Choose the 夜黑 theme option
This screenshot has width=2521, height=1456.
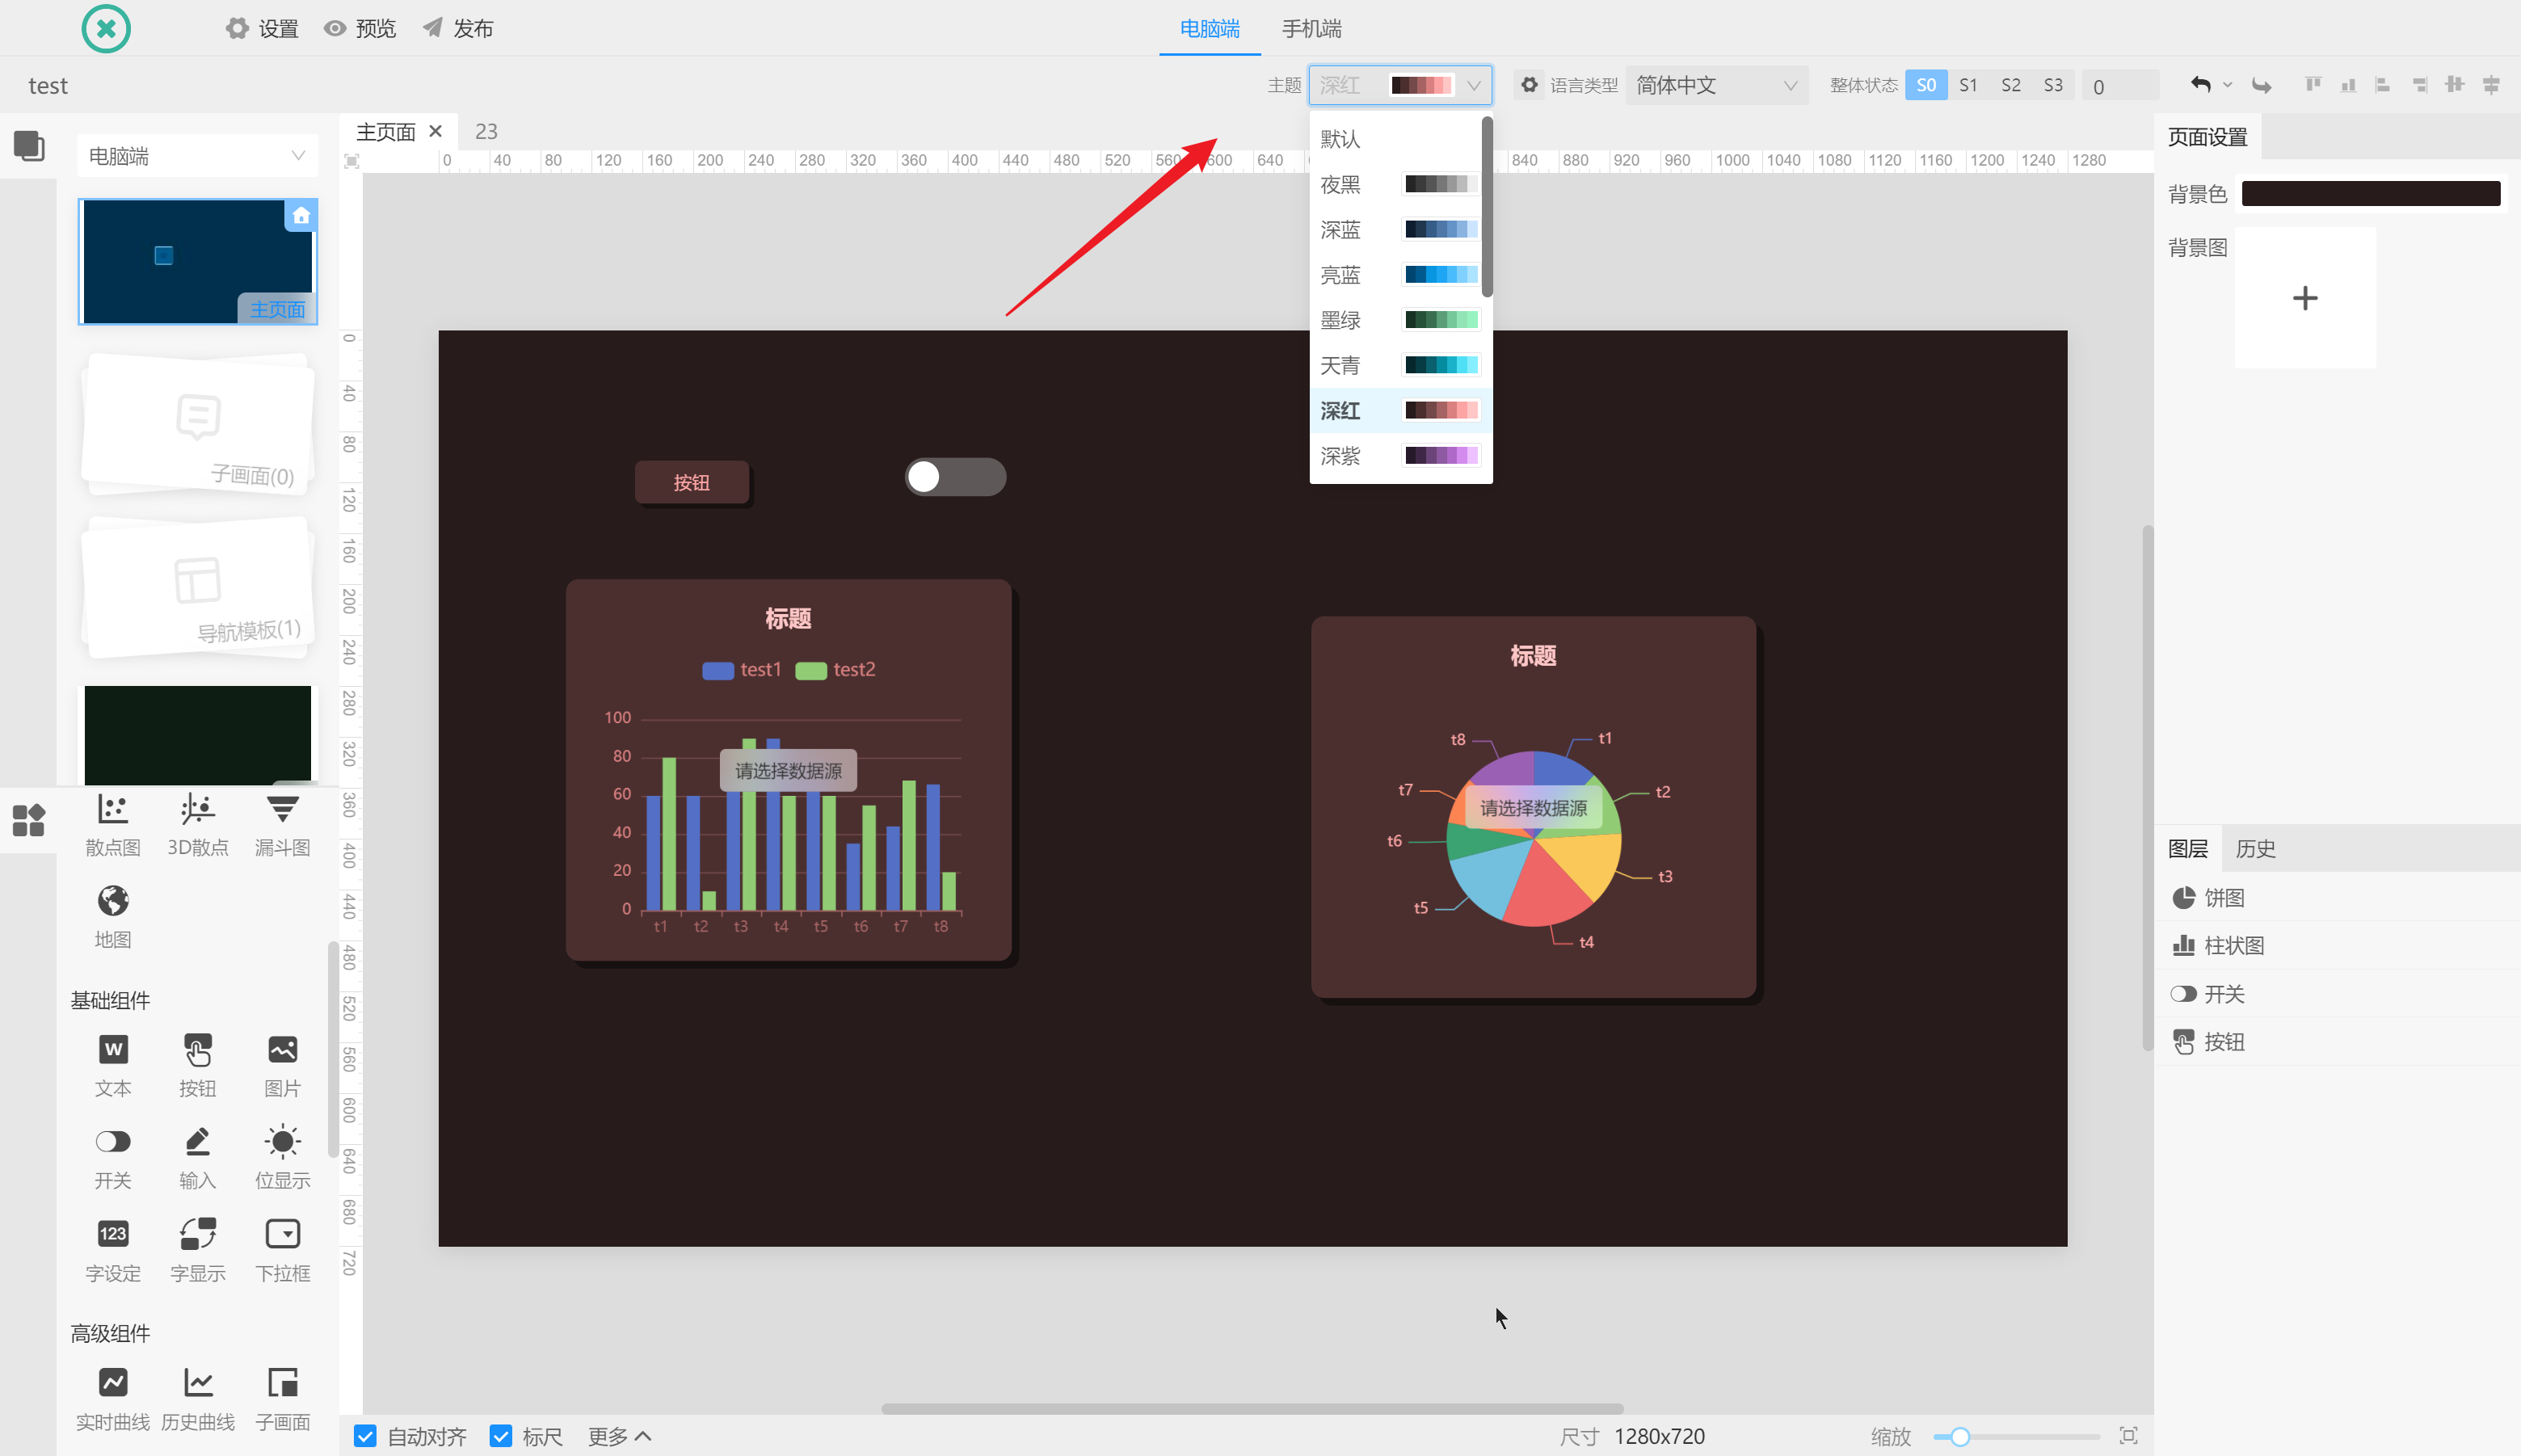(1396, 184)
